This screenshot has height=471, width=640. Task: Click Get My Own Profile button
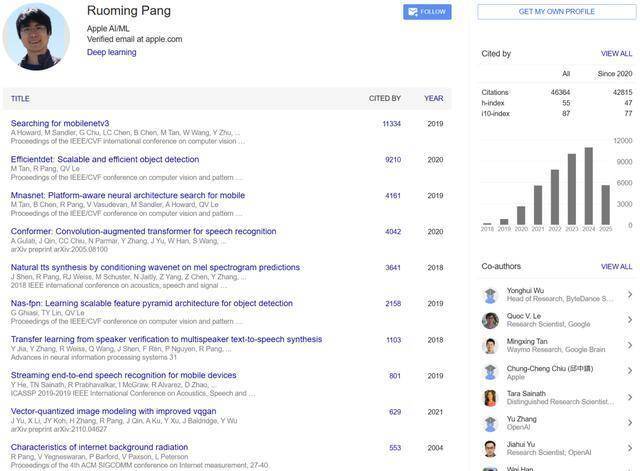pyautogui.click(x=556, y=12)
